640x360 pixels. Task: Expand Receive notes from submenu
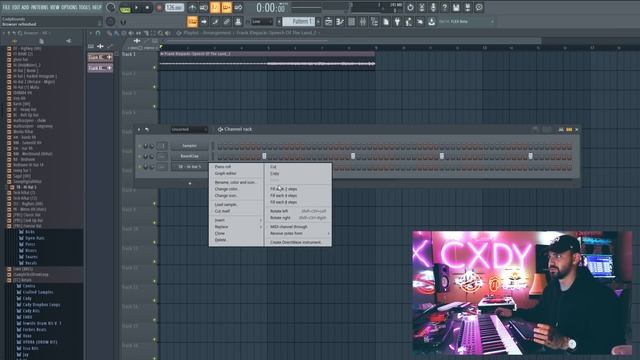(x=298, y=233)
